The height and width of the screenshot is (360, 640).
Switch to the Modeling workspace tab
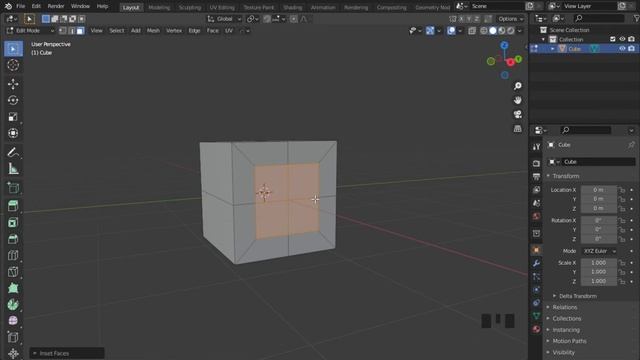point(159,7)
